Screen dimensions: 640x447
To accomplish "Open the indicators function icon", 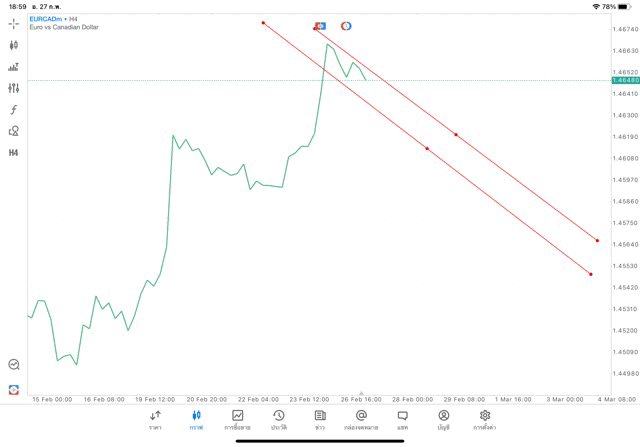I will coord(14,109).
